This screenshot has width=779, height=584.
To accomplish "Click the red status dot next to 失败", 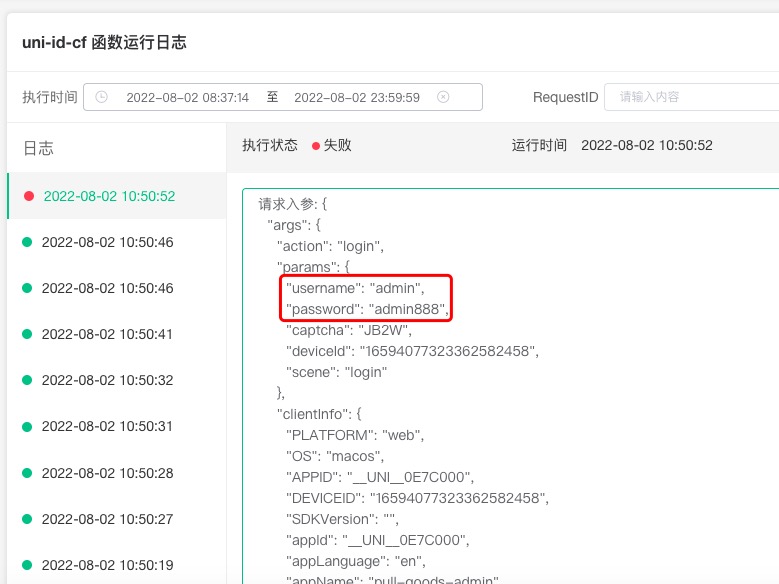I will click(x=316, y=146).
